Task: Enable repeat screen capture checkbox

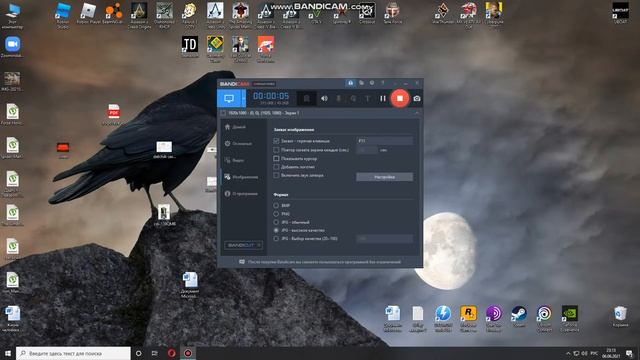Action: click(276, 150)
